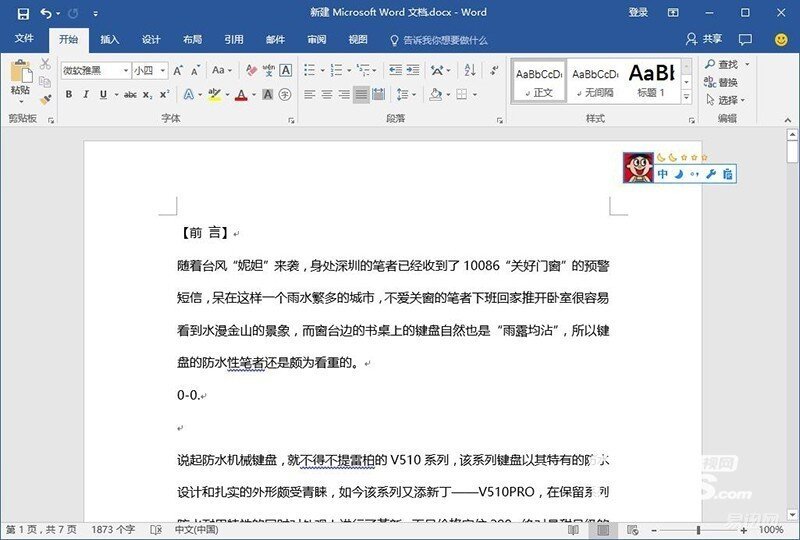800x540 pixels.
Task: Activate the Format Painter brush
Action: [x=45, y=99]
